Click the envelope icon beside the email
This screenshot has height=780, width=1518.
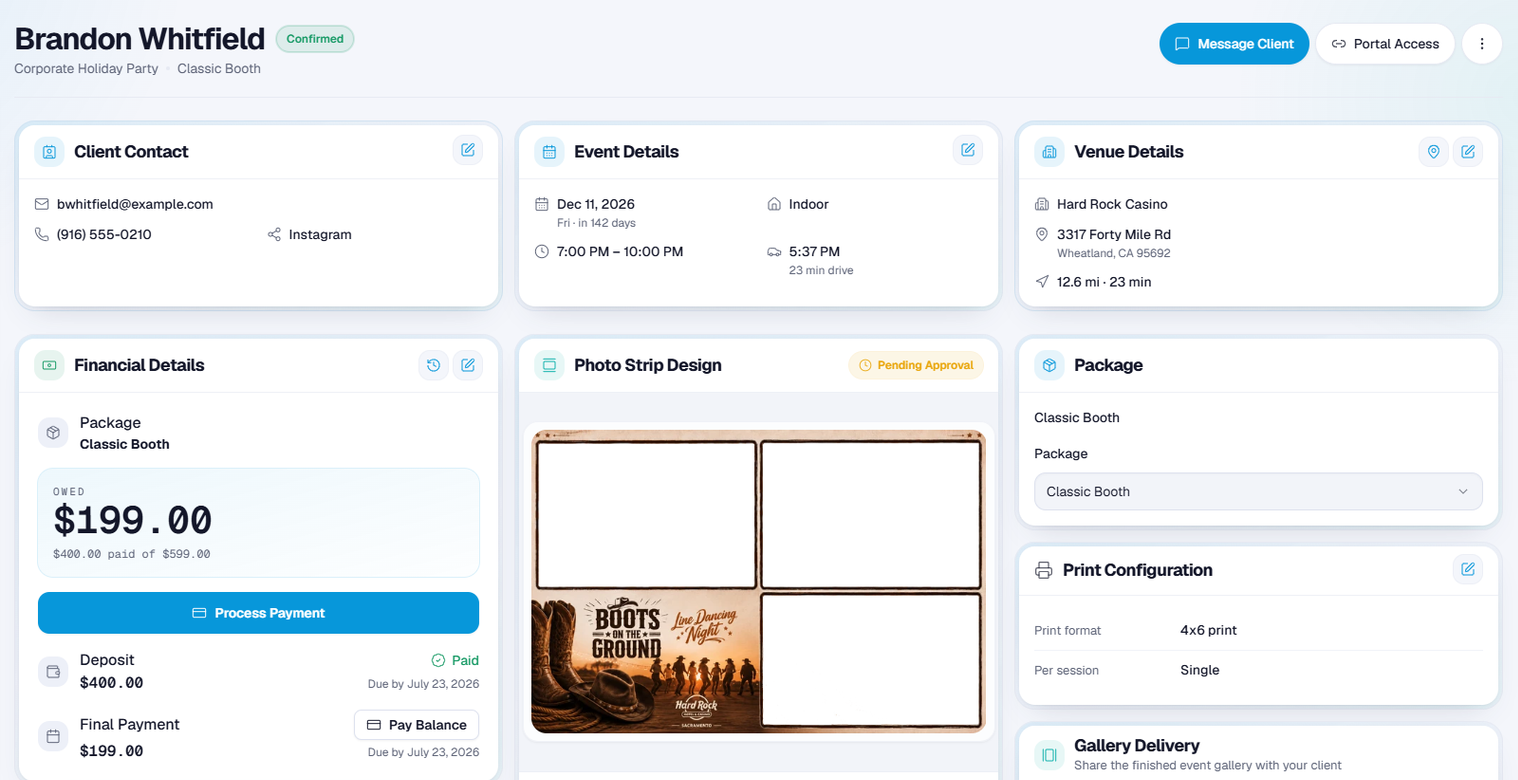[x=42, y=204]
